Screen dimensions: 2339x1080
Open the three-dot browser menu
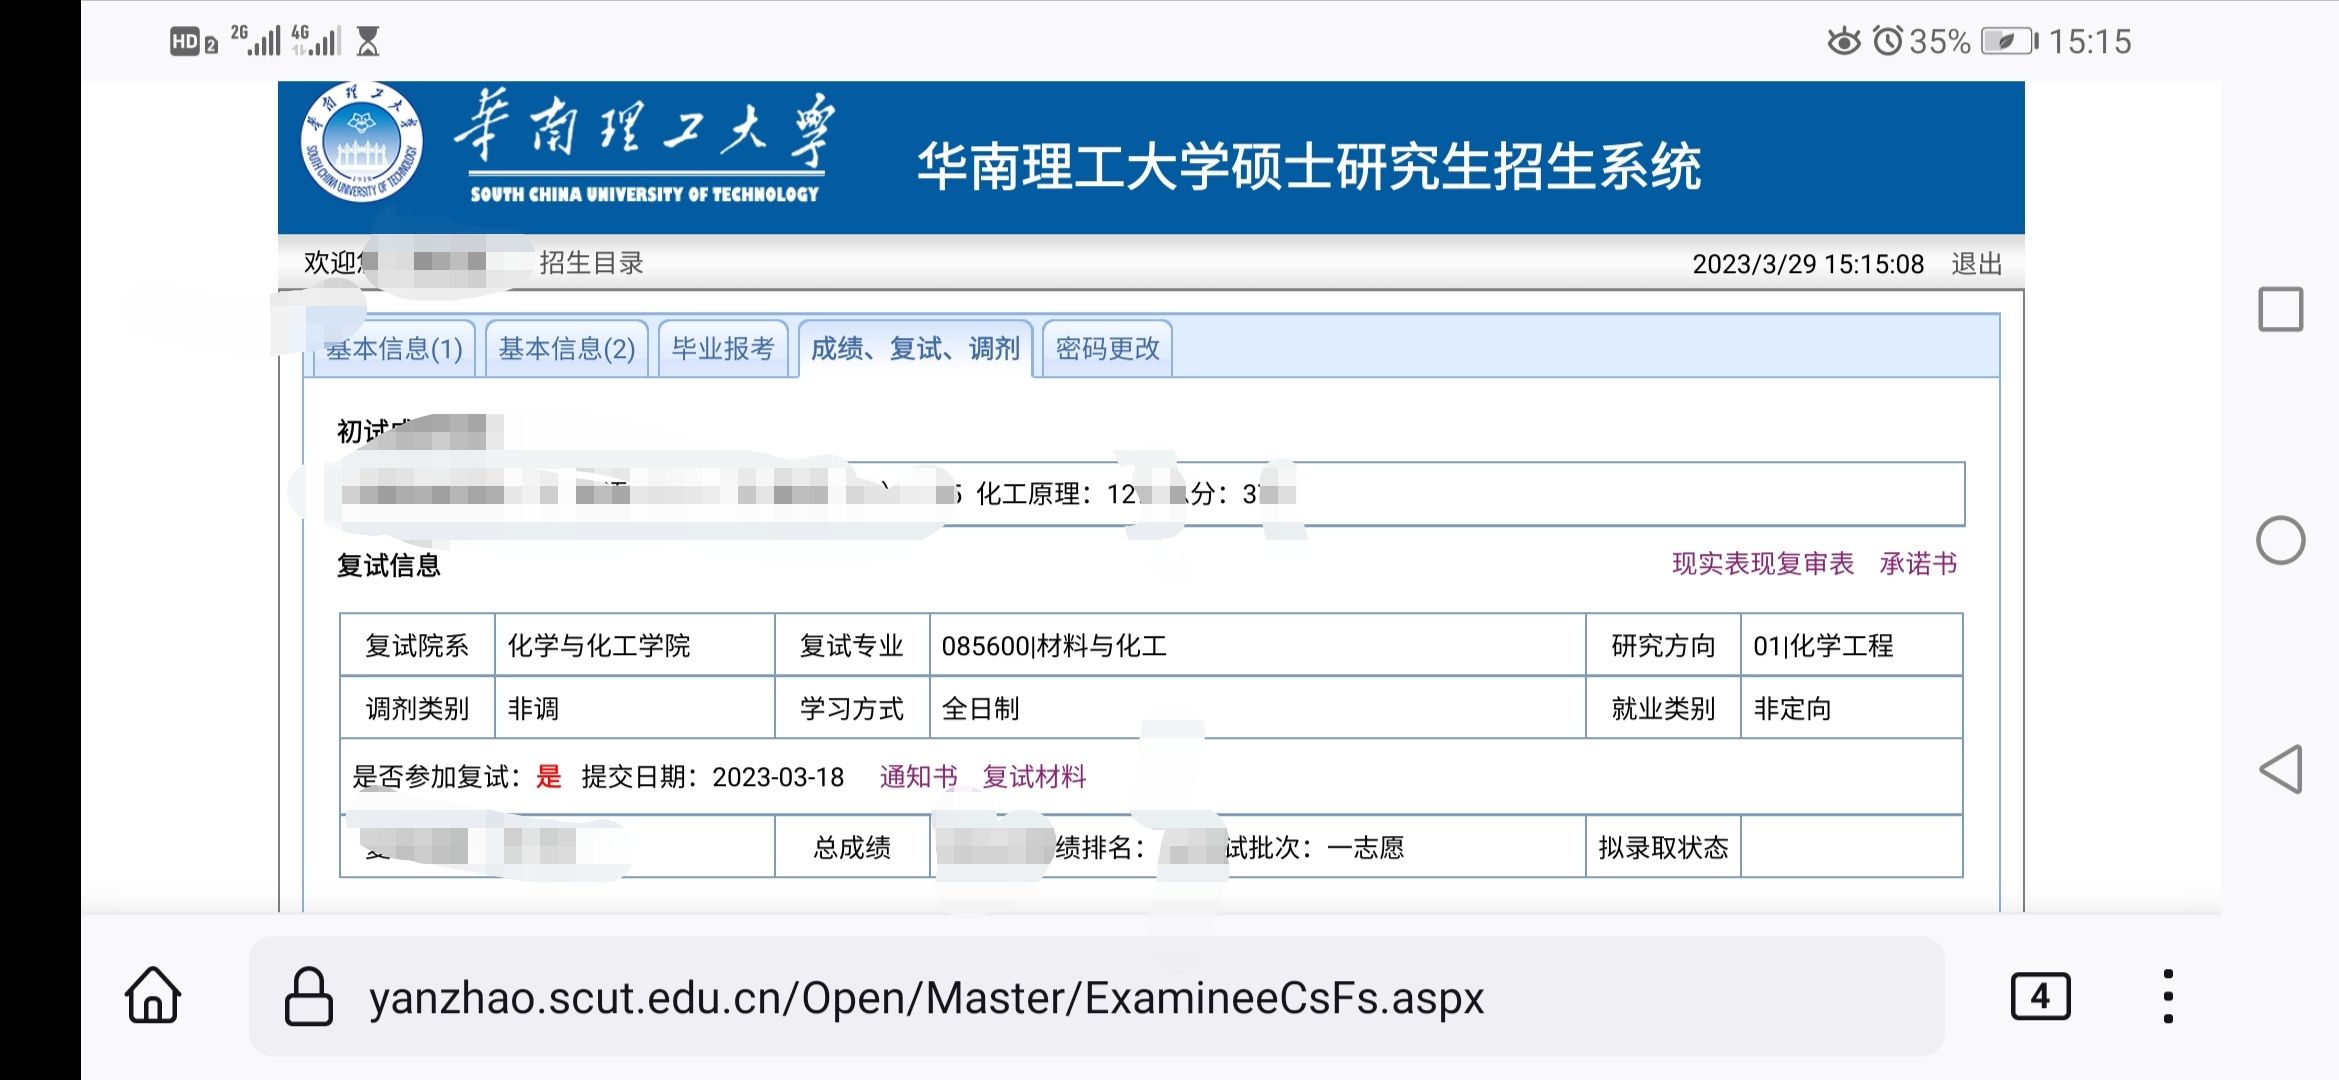tap(2167, 996)
